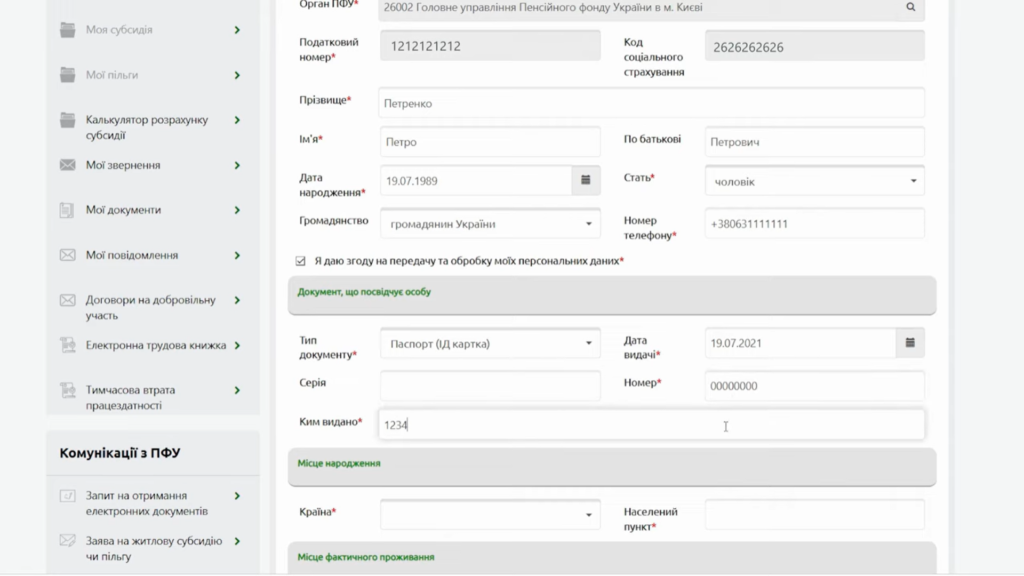Open Калькулятор розрахунку субсидії menu item
The height and width of the screenshot is (576, 1024).
[146, 127]
